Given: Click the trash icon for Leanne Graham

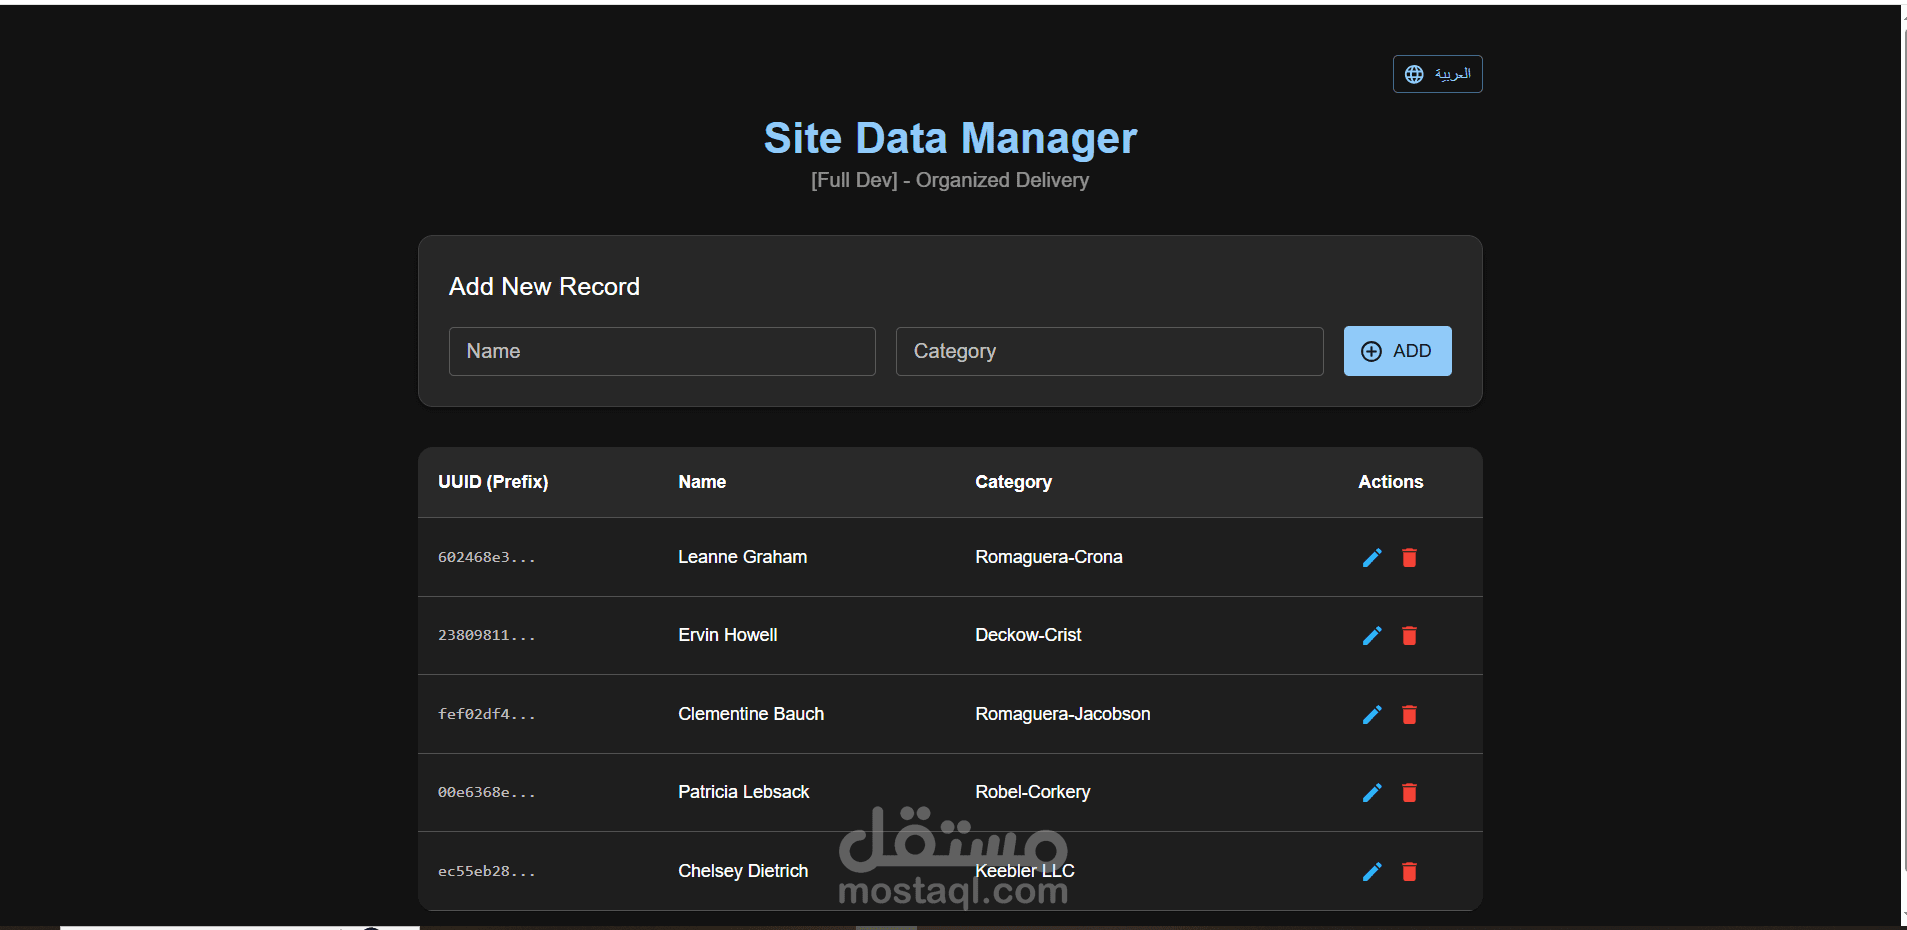Looking at the screenshot, I should click(x=1409, y=557).
